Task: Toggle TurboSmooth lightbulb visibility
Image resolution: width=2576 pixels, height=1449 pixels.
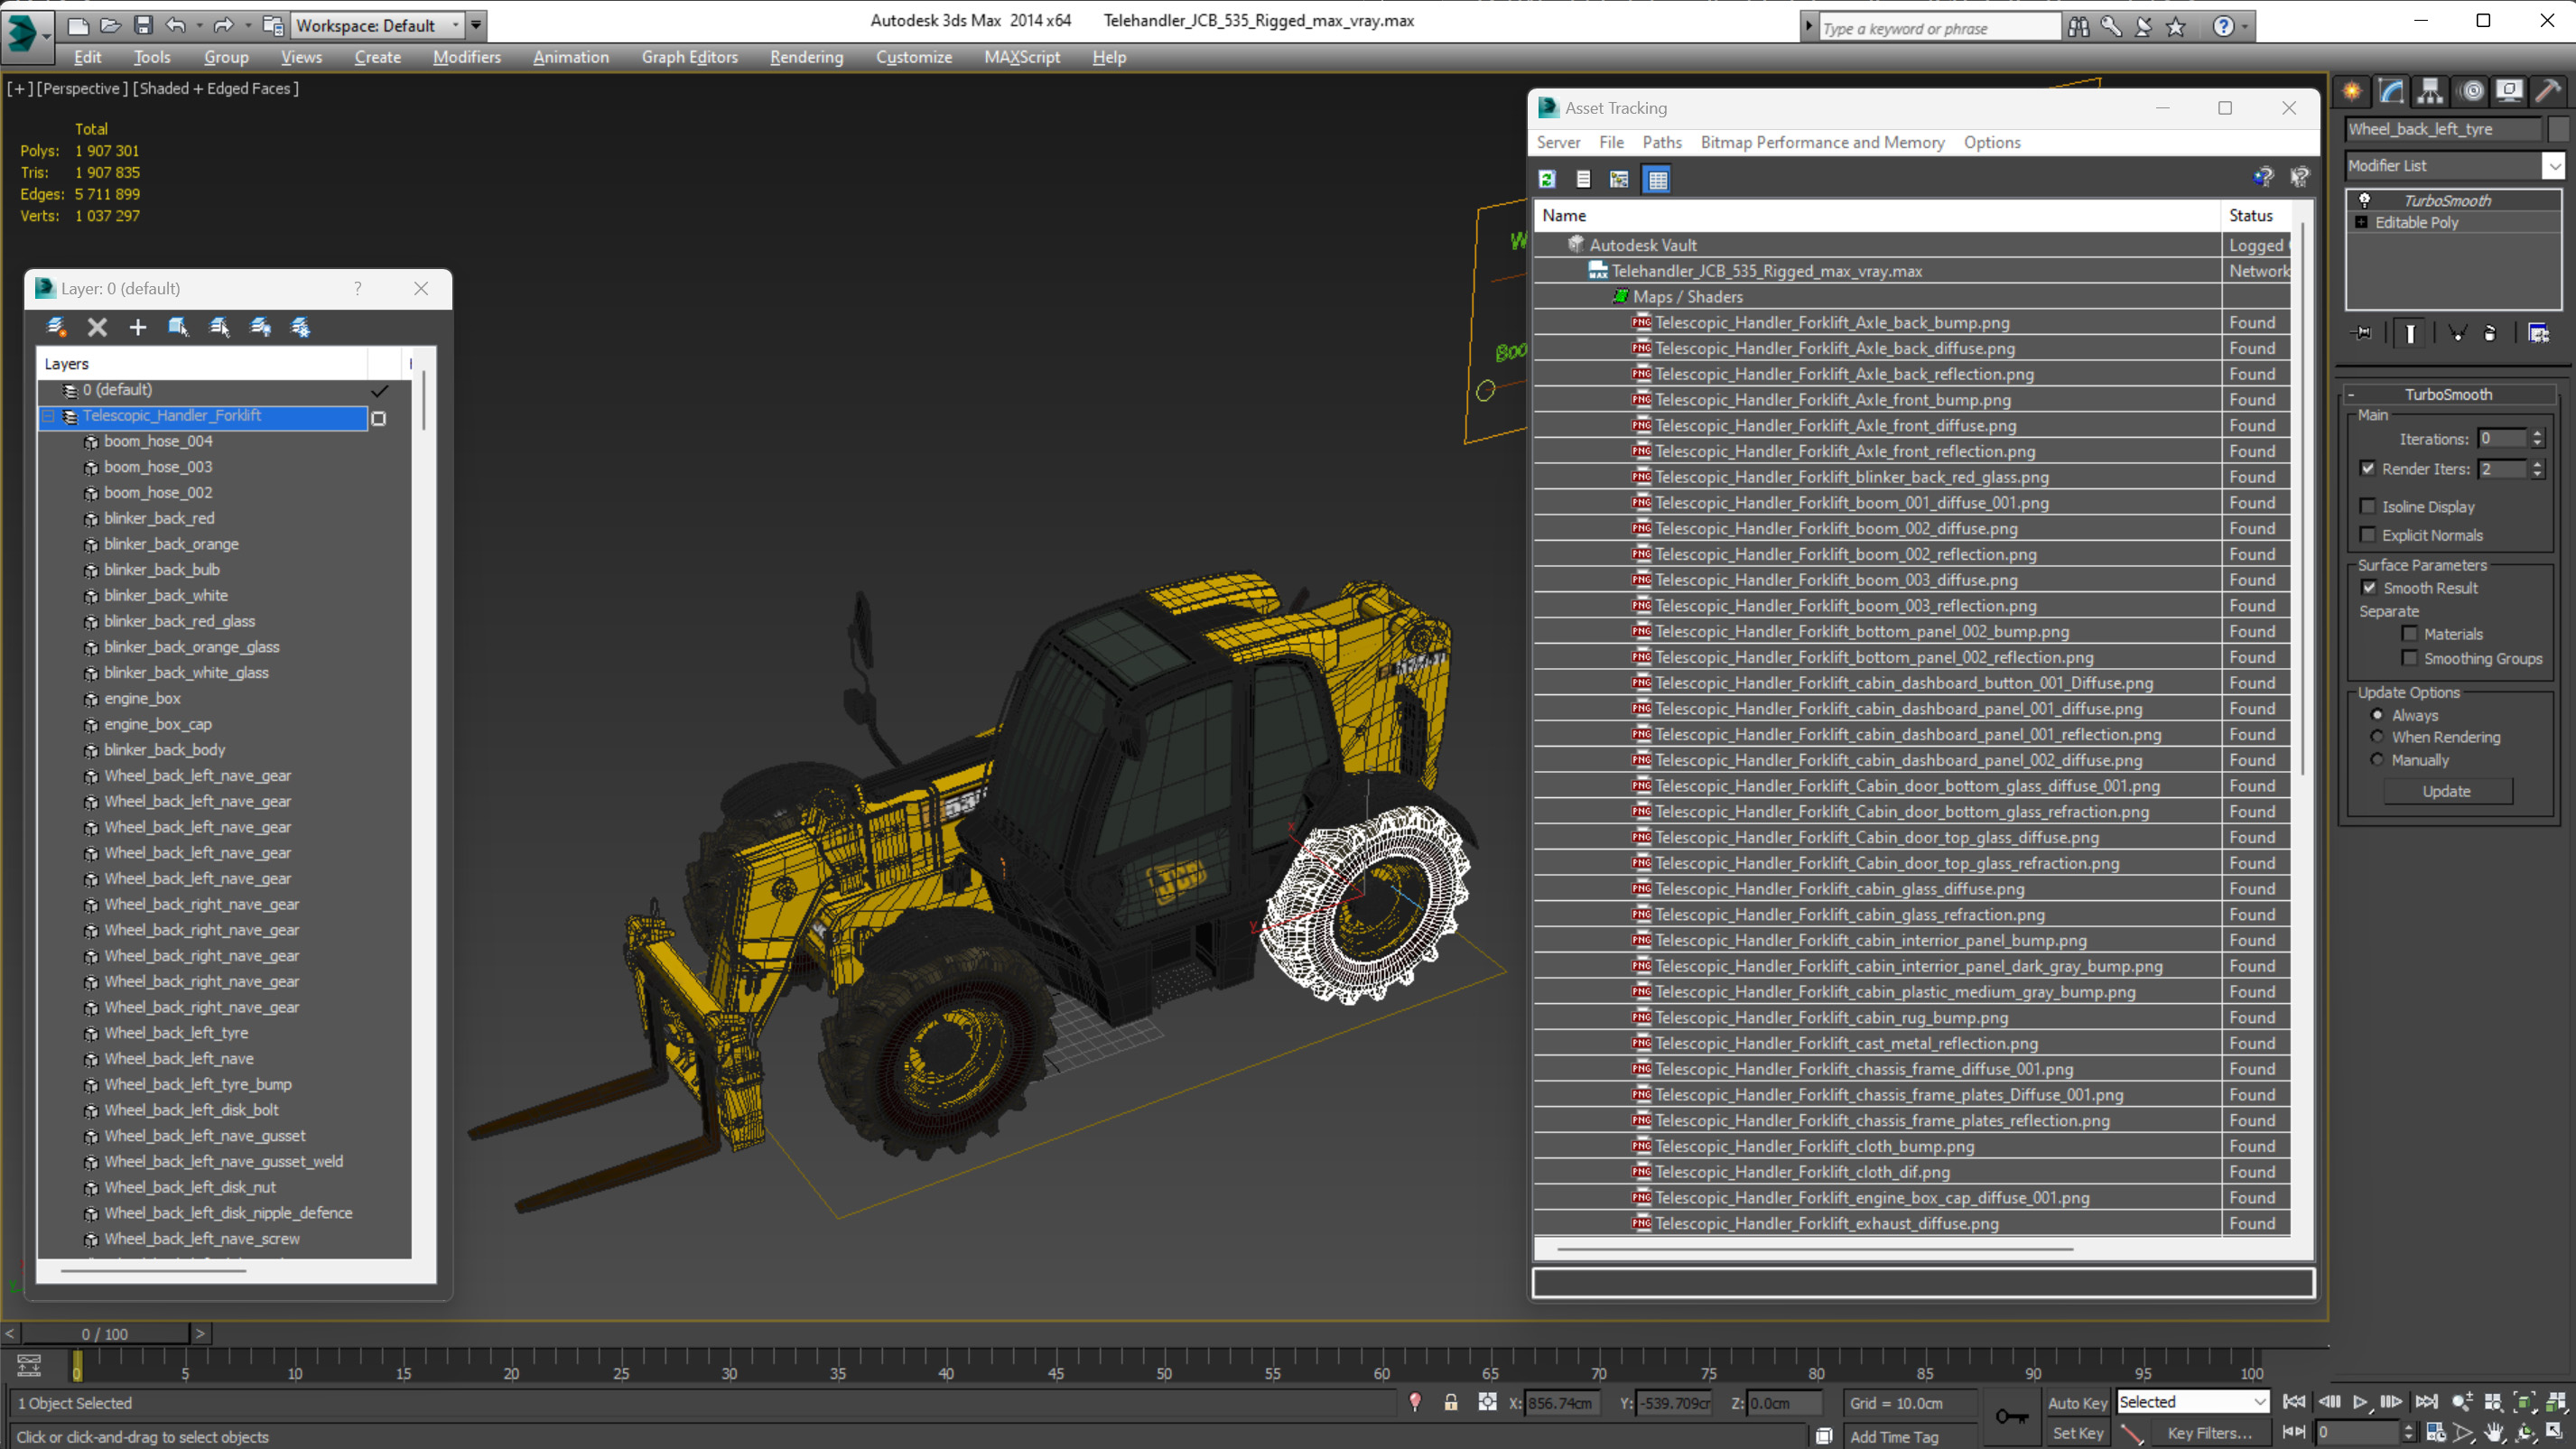Action: [x=2365, y=200]
